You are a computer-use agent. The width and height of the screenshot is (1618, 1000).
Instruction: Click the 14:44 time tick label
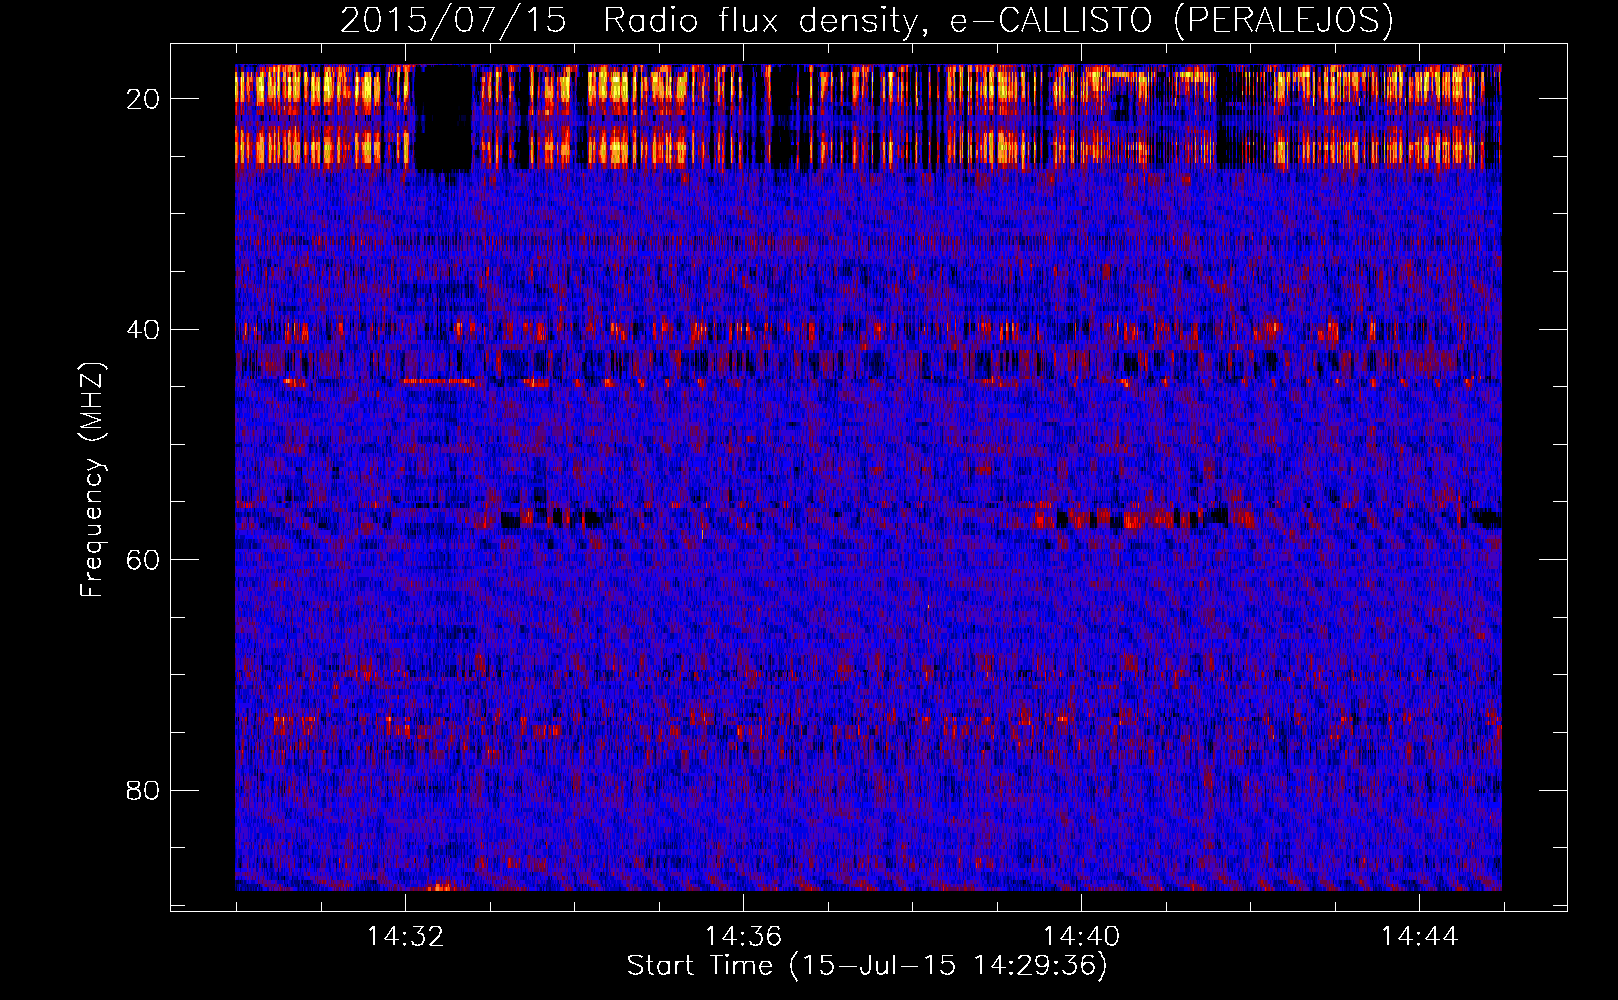pyautogui.click(x=1419, y=937)
